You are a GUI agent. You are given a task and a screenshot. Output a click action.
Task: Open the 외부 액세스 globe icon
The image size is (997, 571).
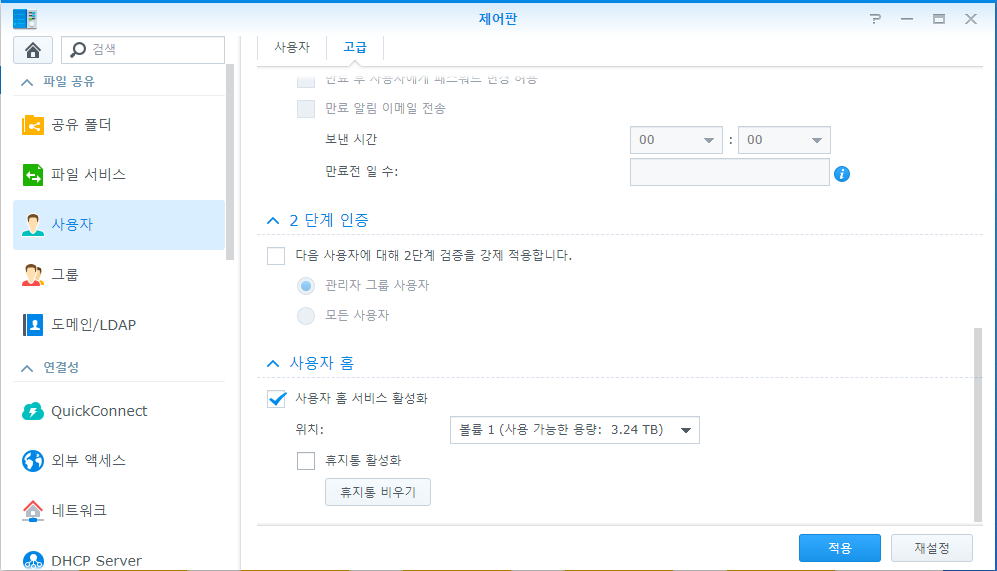(x=32, y=461)
